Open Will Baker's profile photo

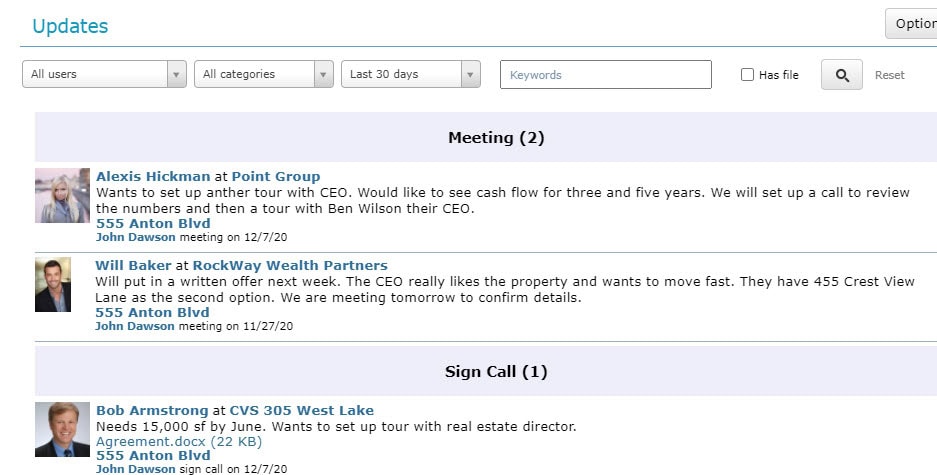tap(53, 284)
